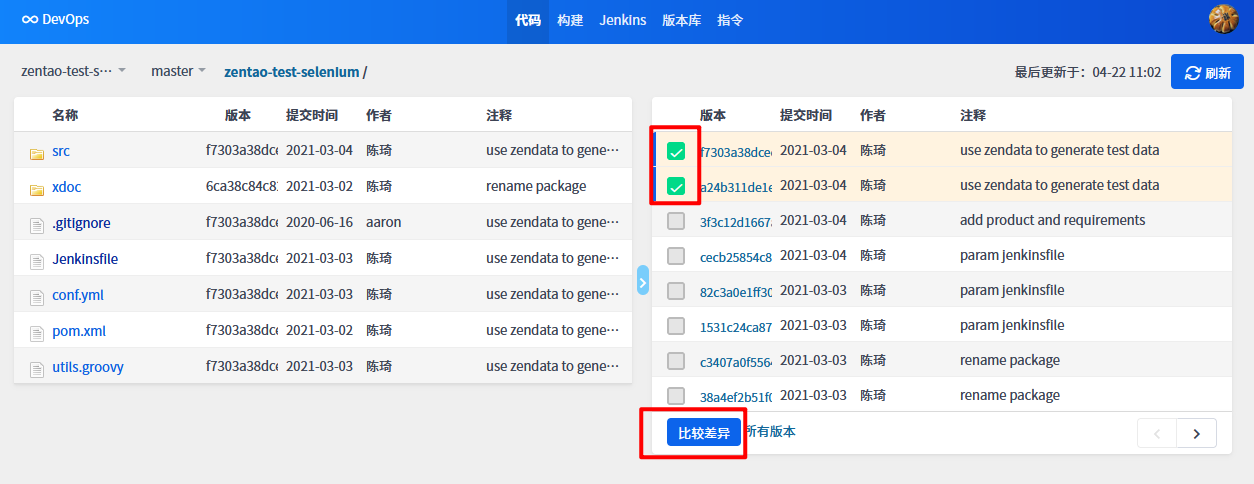The height and width of the screenshot is (484, 1254).
Task: Open the master branch dropdown
Action: [178, 71]
